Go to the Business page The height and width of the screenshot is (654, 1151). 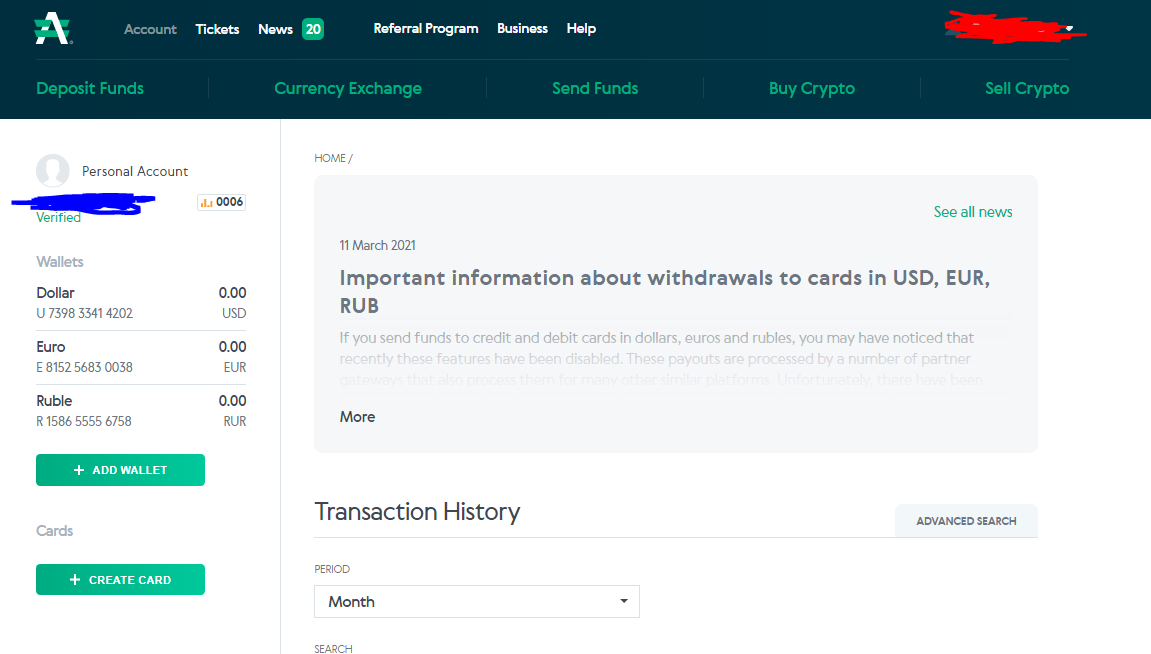coord(523,29)
